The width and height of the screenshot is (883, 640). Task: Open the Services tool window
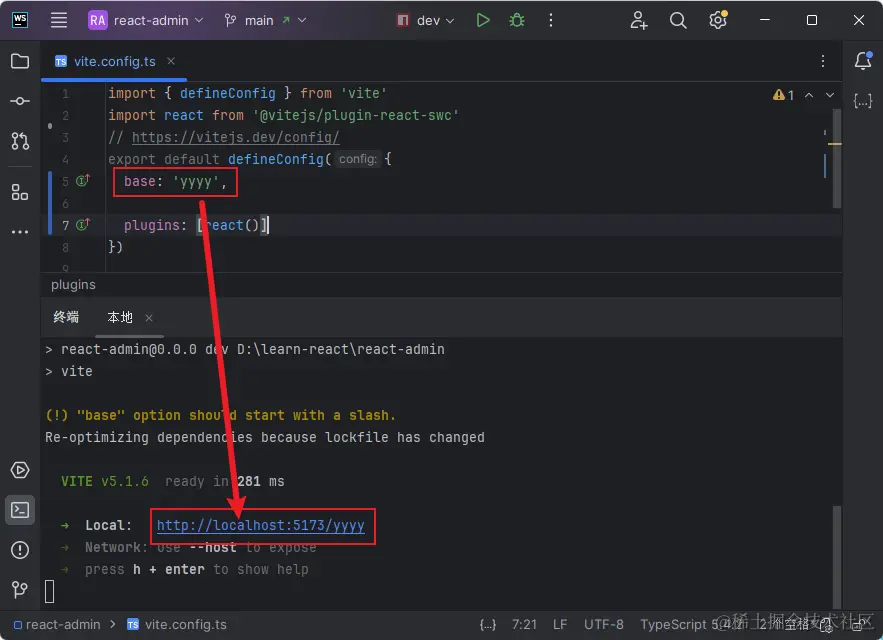coord(20,470)
